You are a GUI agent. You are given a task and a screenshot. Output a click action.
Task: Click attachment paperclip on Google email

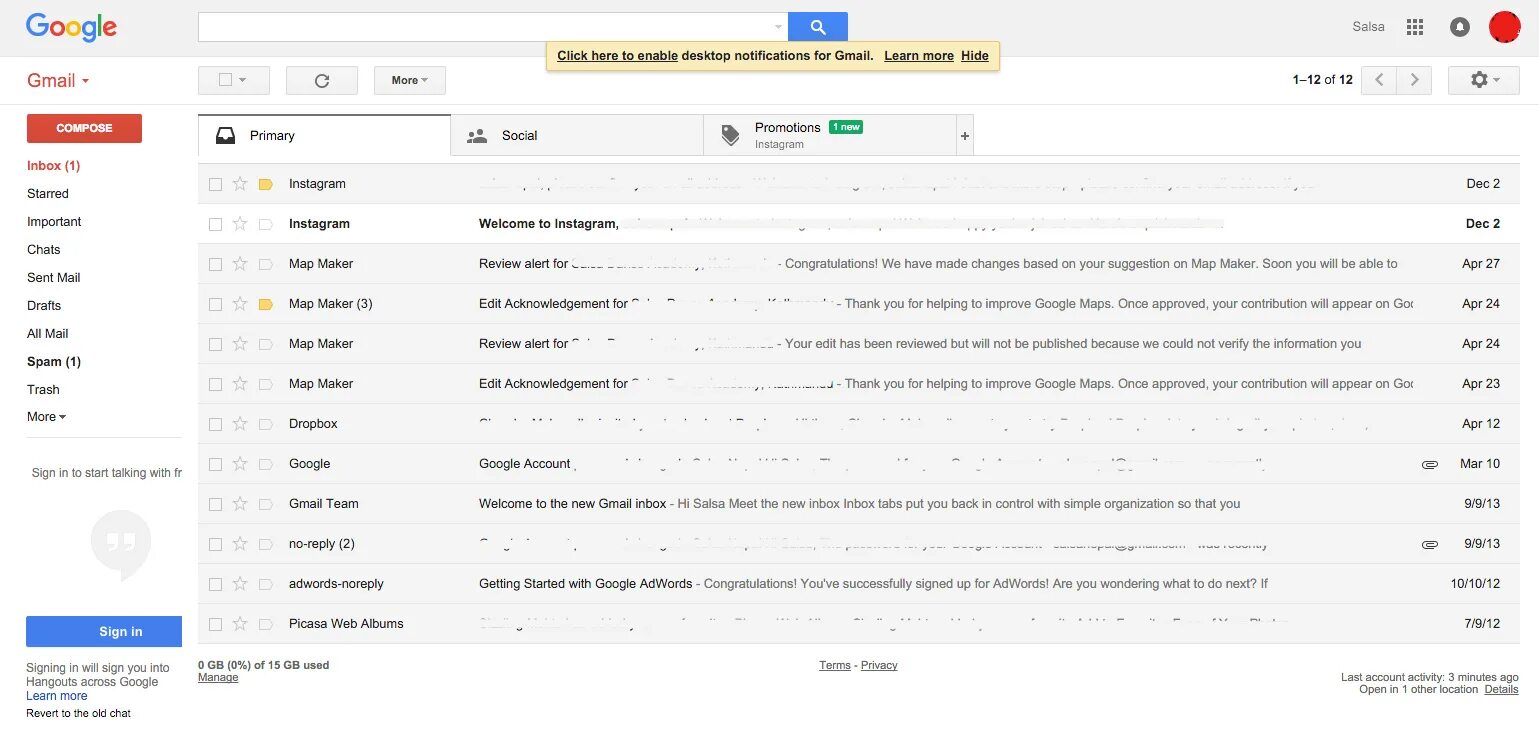(x=1430, y=464)
